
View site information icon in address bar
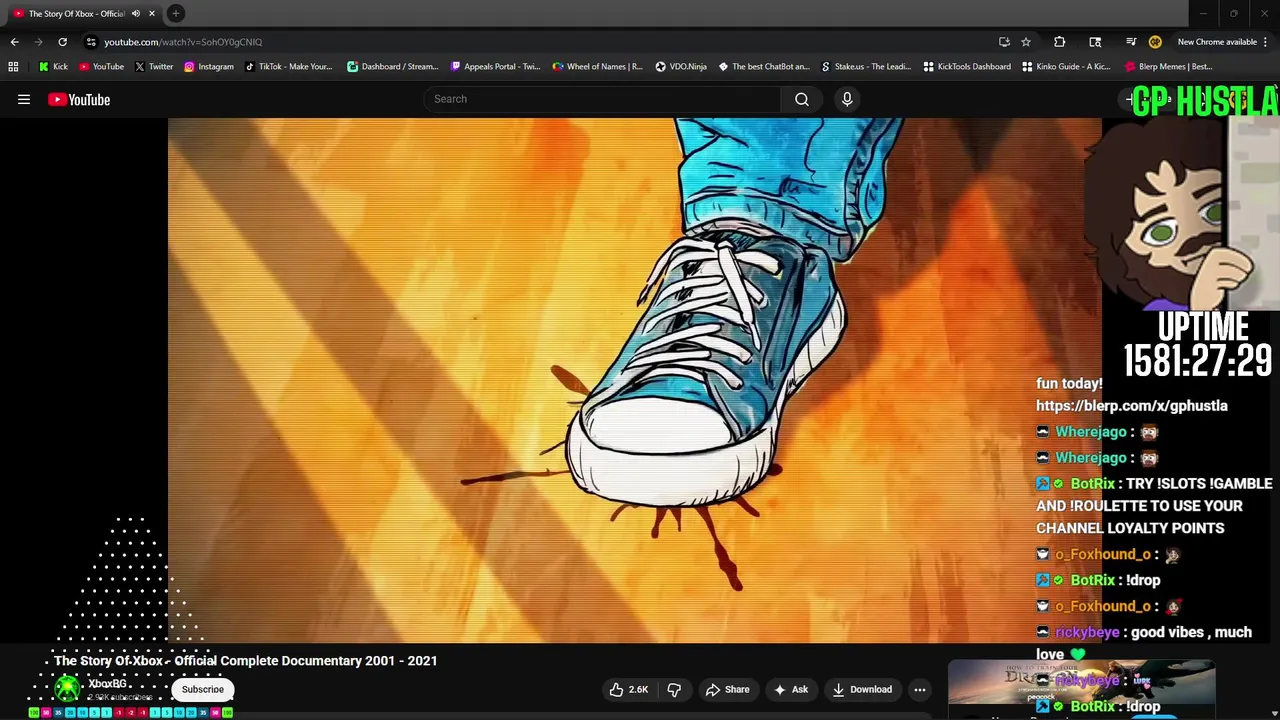point(91,42)
